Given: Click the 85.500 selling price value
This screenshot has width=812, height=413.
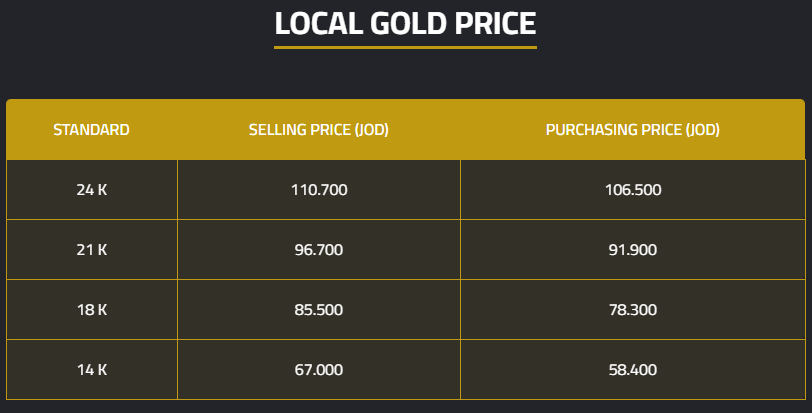Looking at the screenshot, I should pos(318,310).
